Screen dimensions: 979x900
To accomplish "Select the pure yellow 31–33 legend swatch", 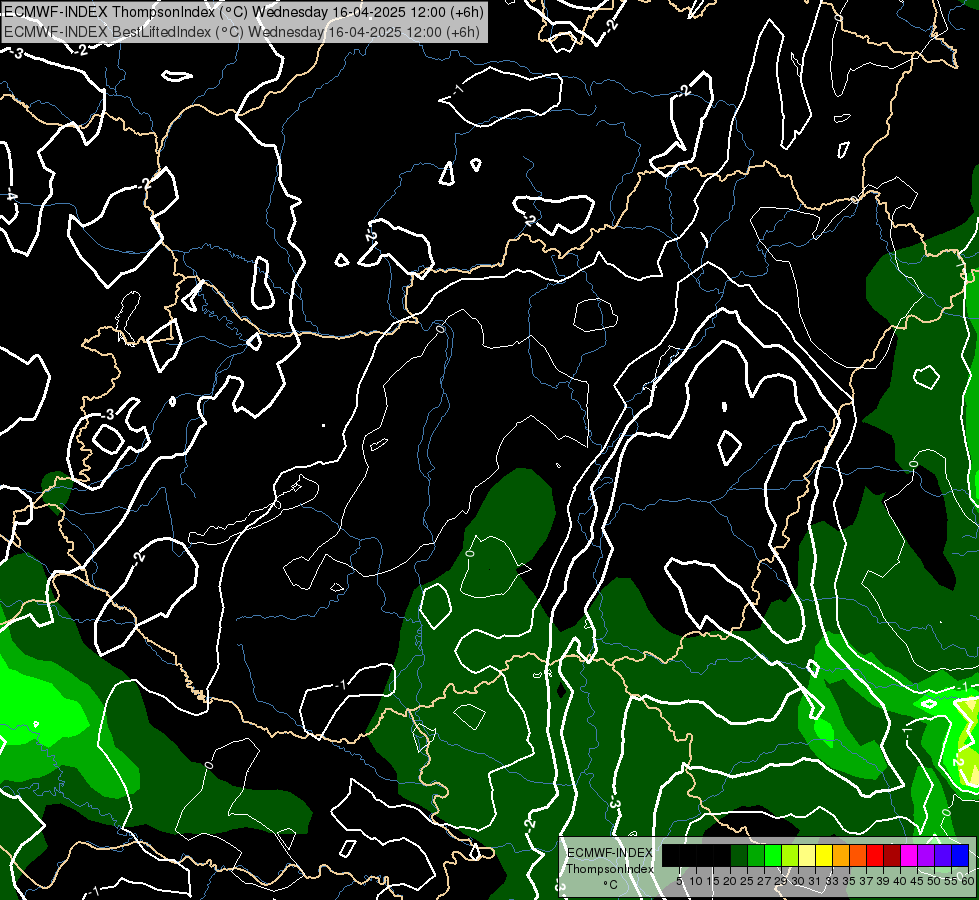I will (824, 856).
